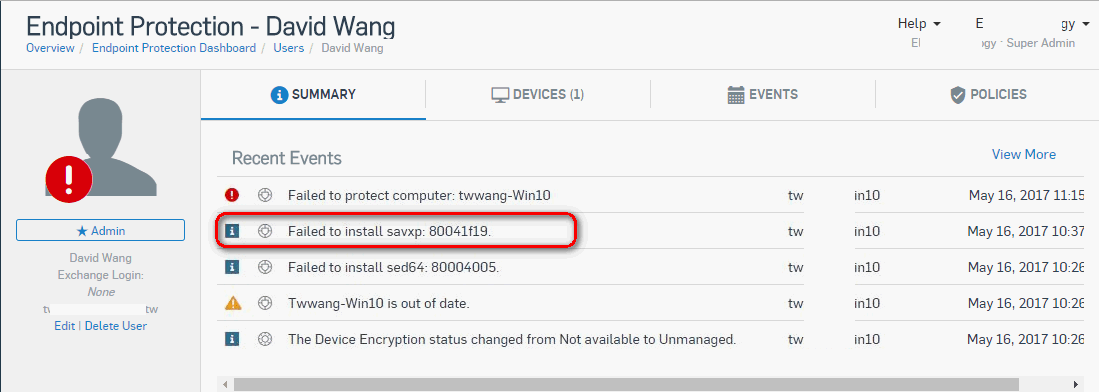Viewport: 1099px width, 392px height.
Task: Switch to the Devices (1) tab
Action: point(538,95)
